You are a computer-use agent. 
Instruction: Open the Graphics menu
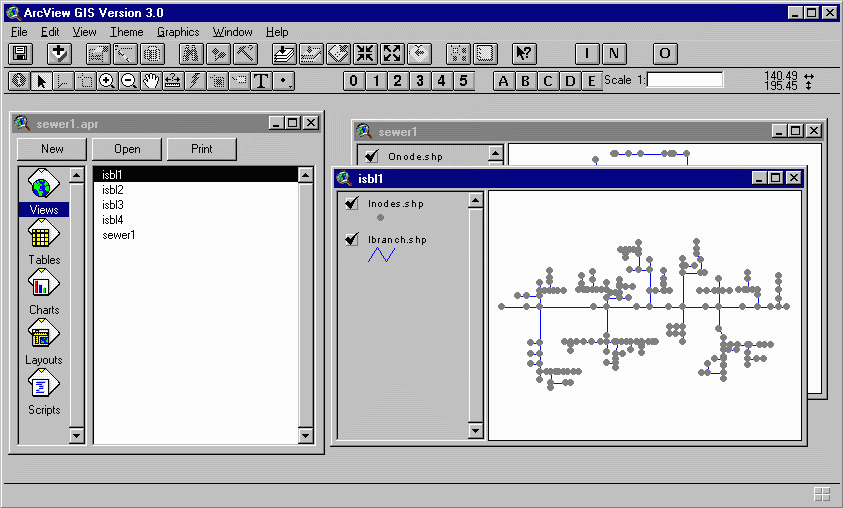(x=178, y=32)
